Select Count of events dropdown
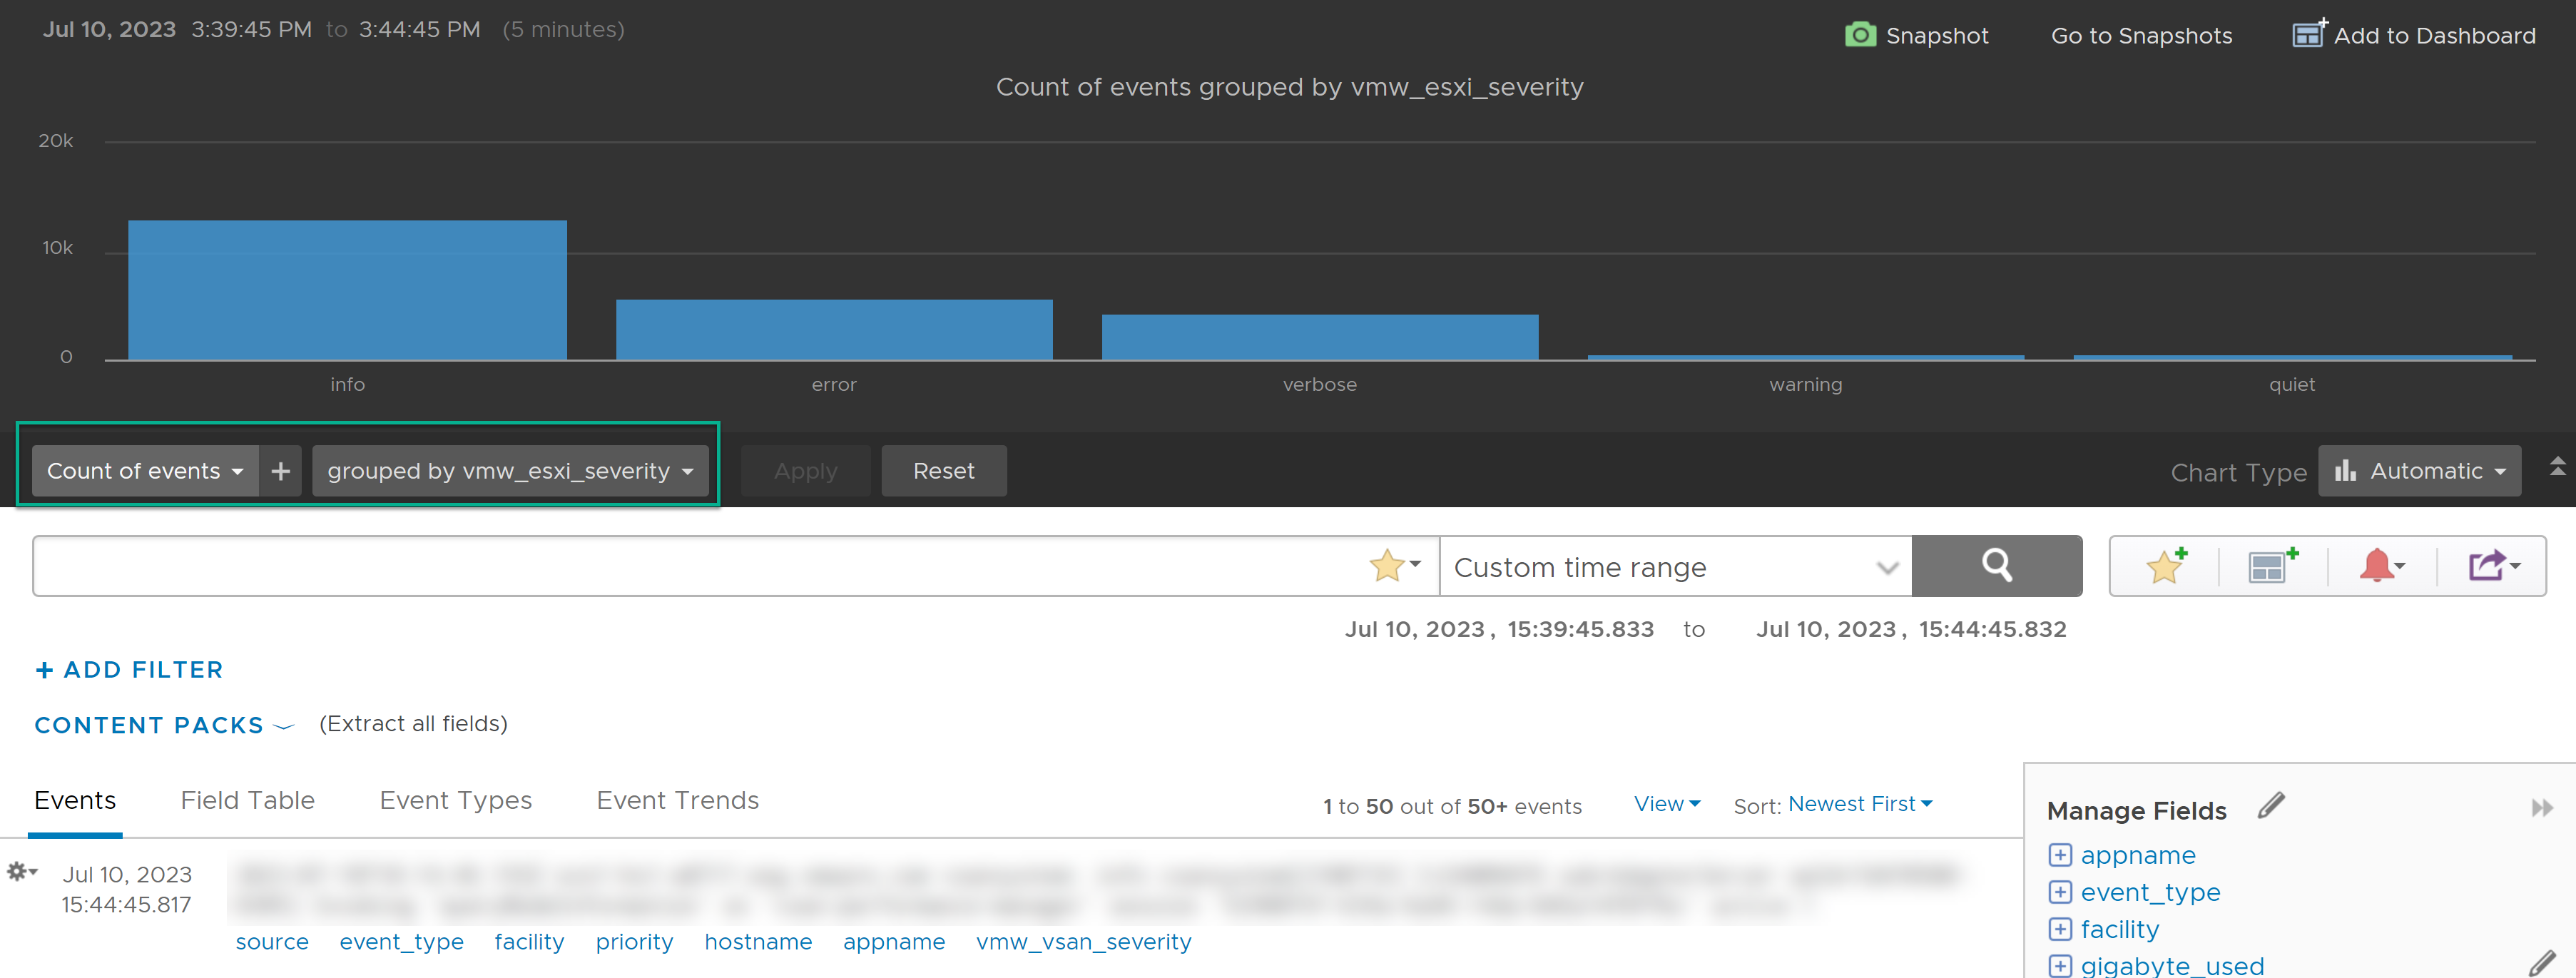 [145, 470]
